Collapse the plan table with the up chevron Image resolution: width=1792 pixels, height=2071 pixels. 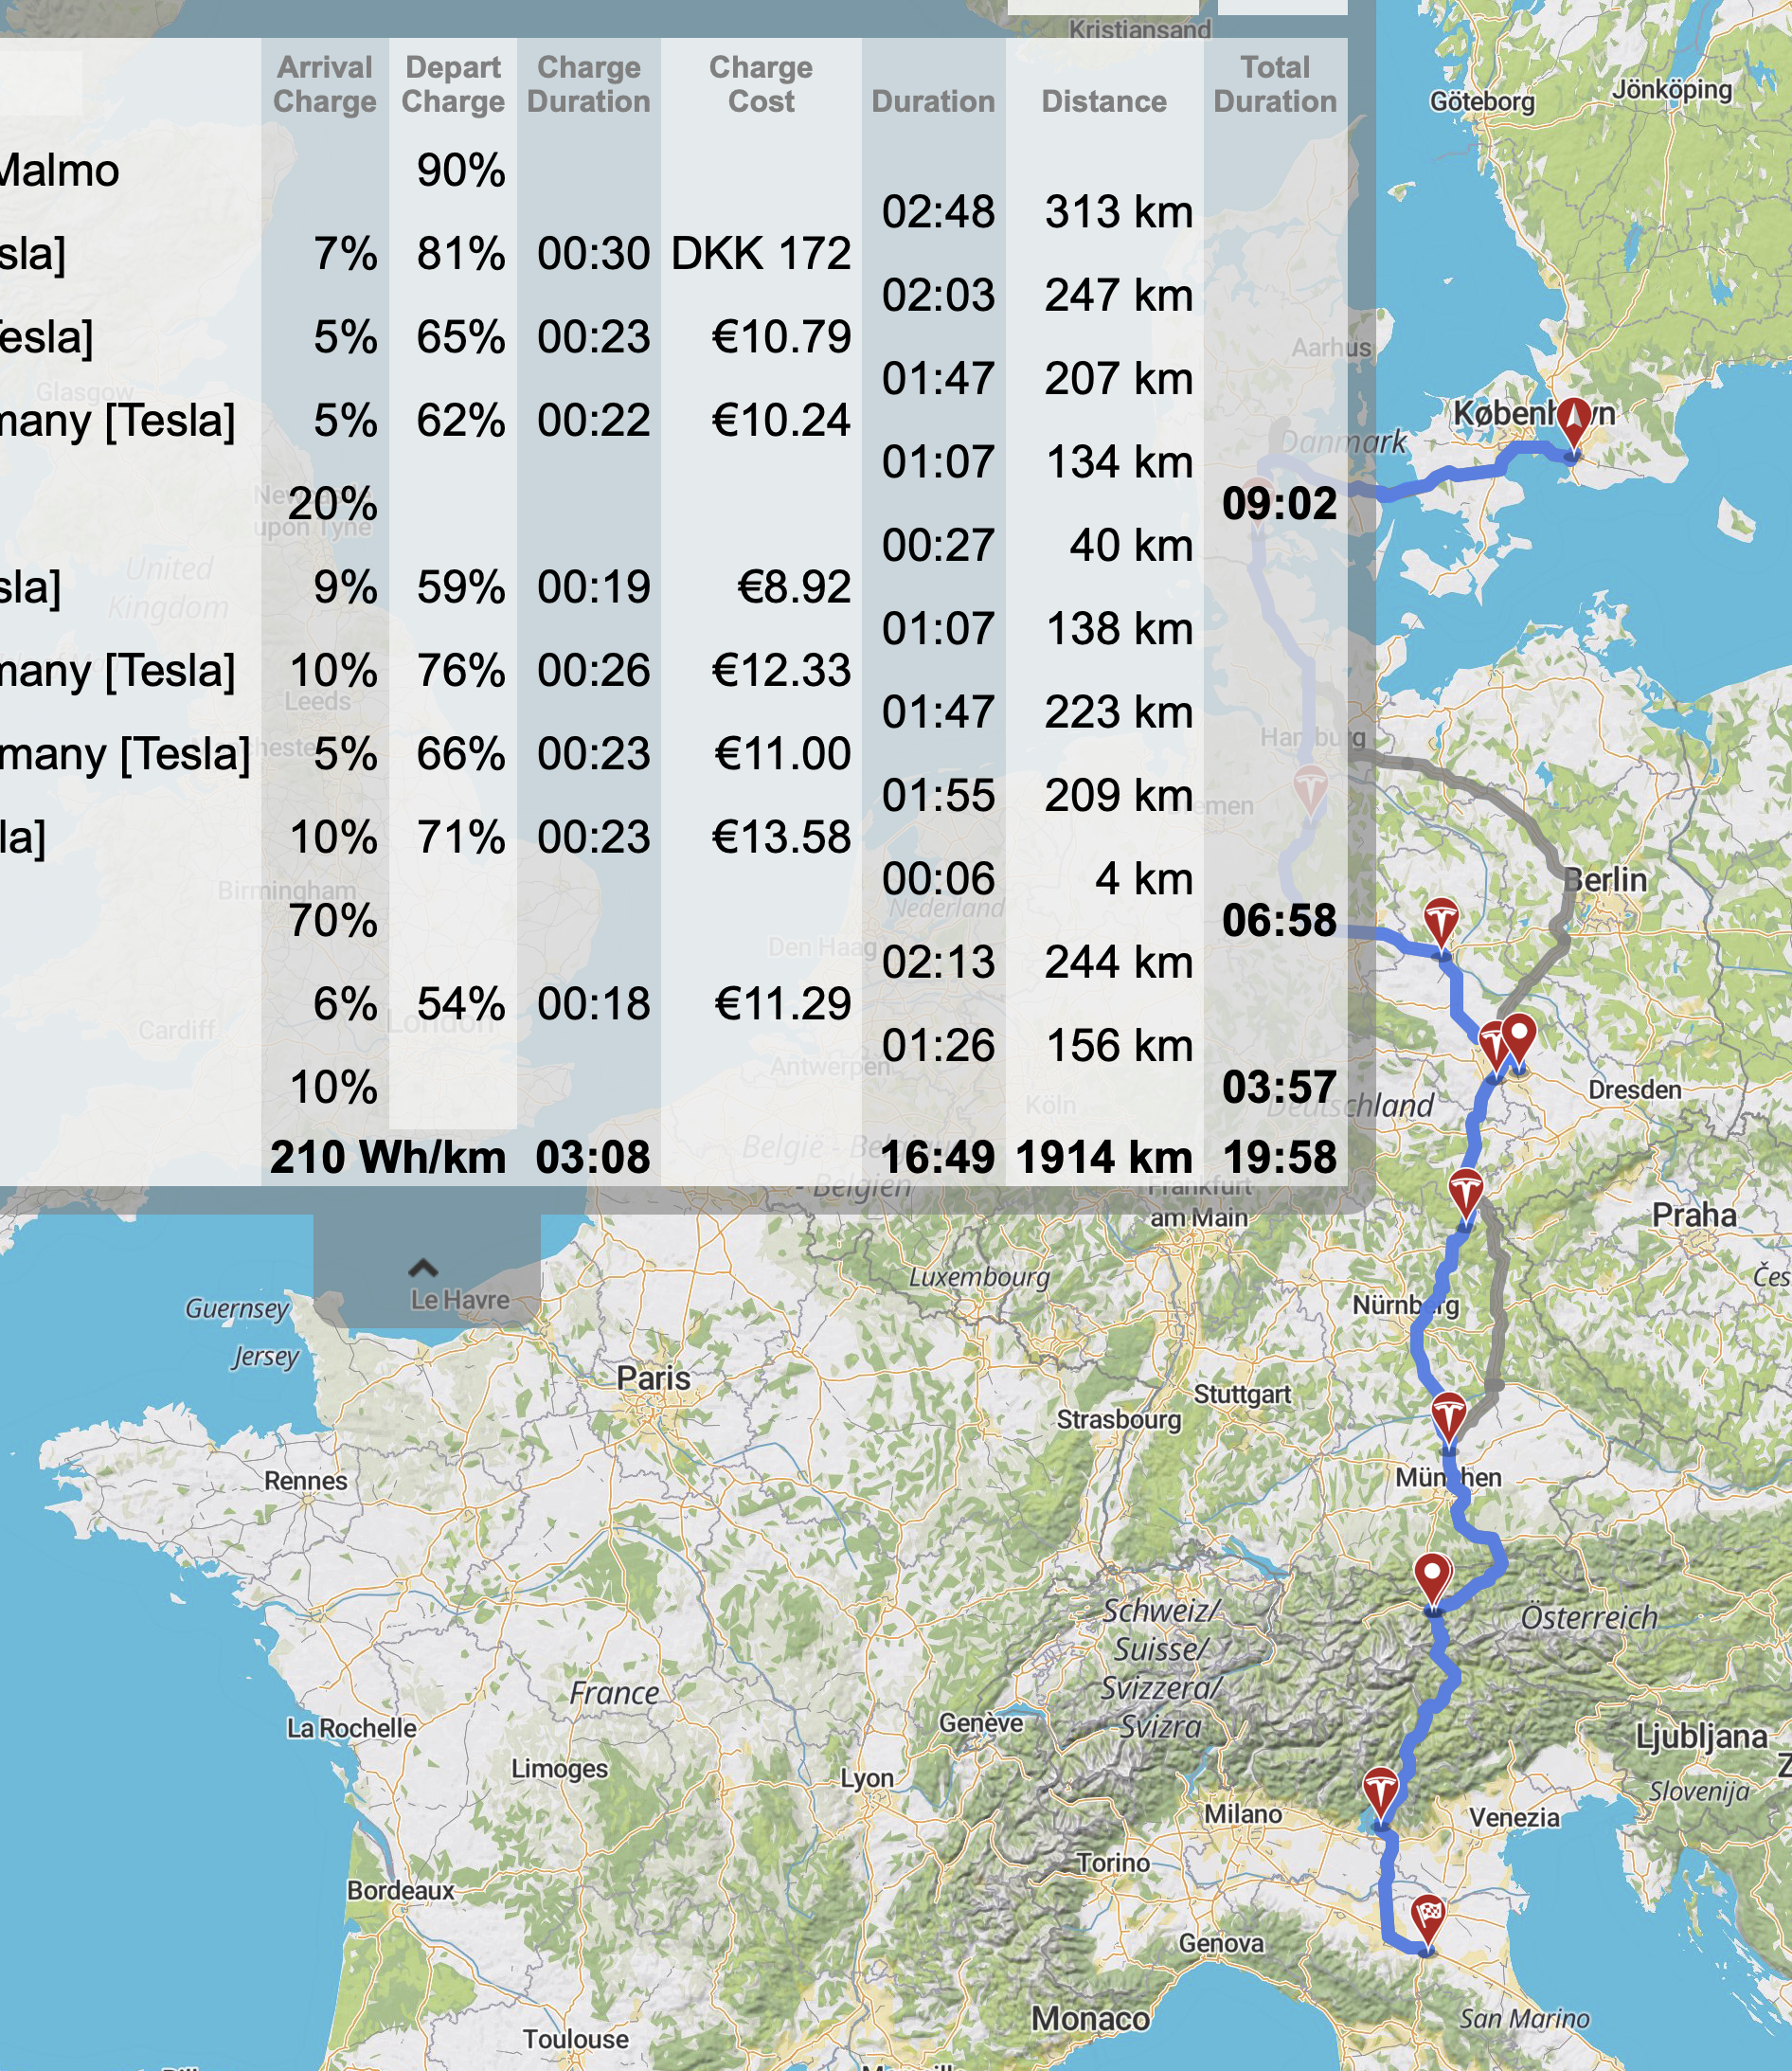coord(424,1268)
